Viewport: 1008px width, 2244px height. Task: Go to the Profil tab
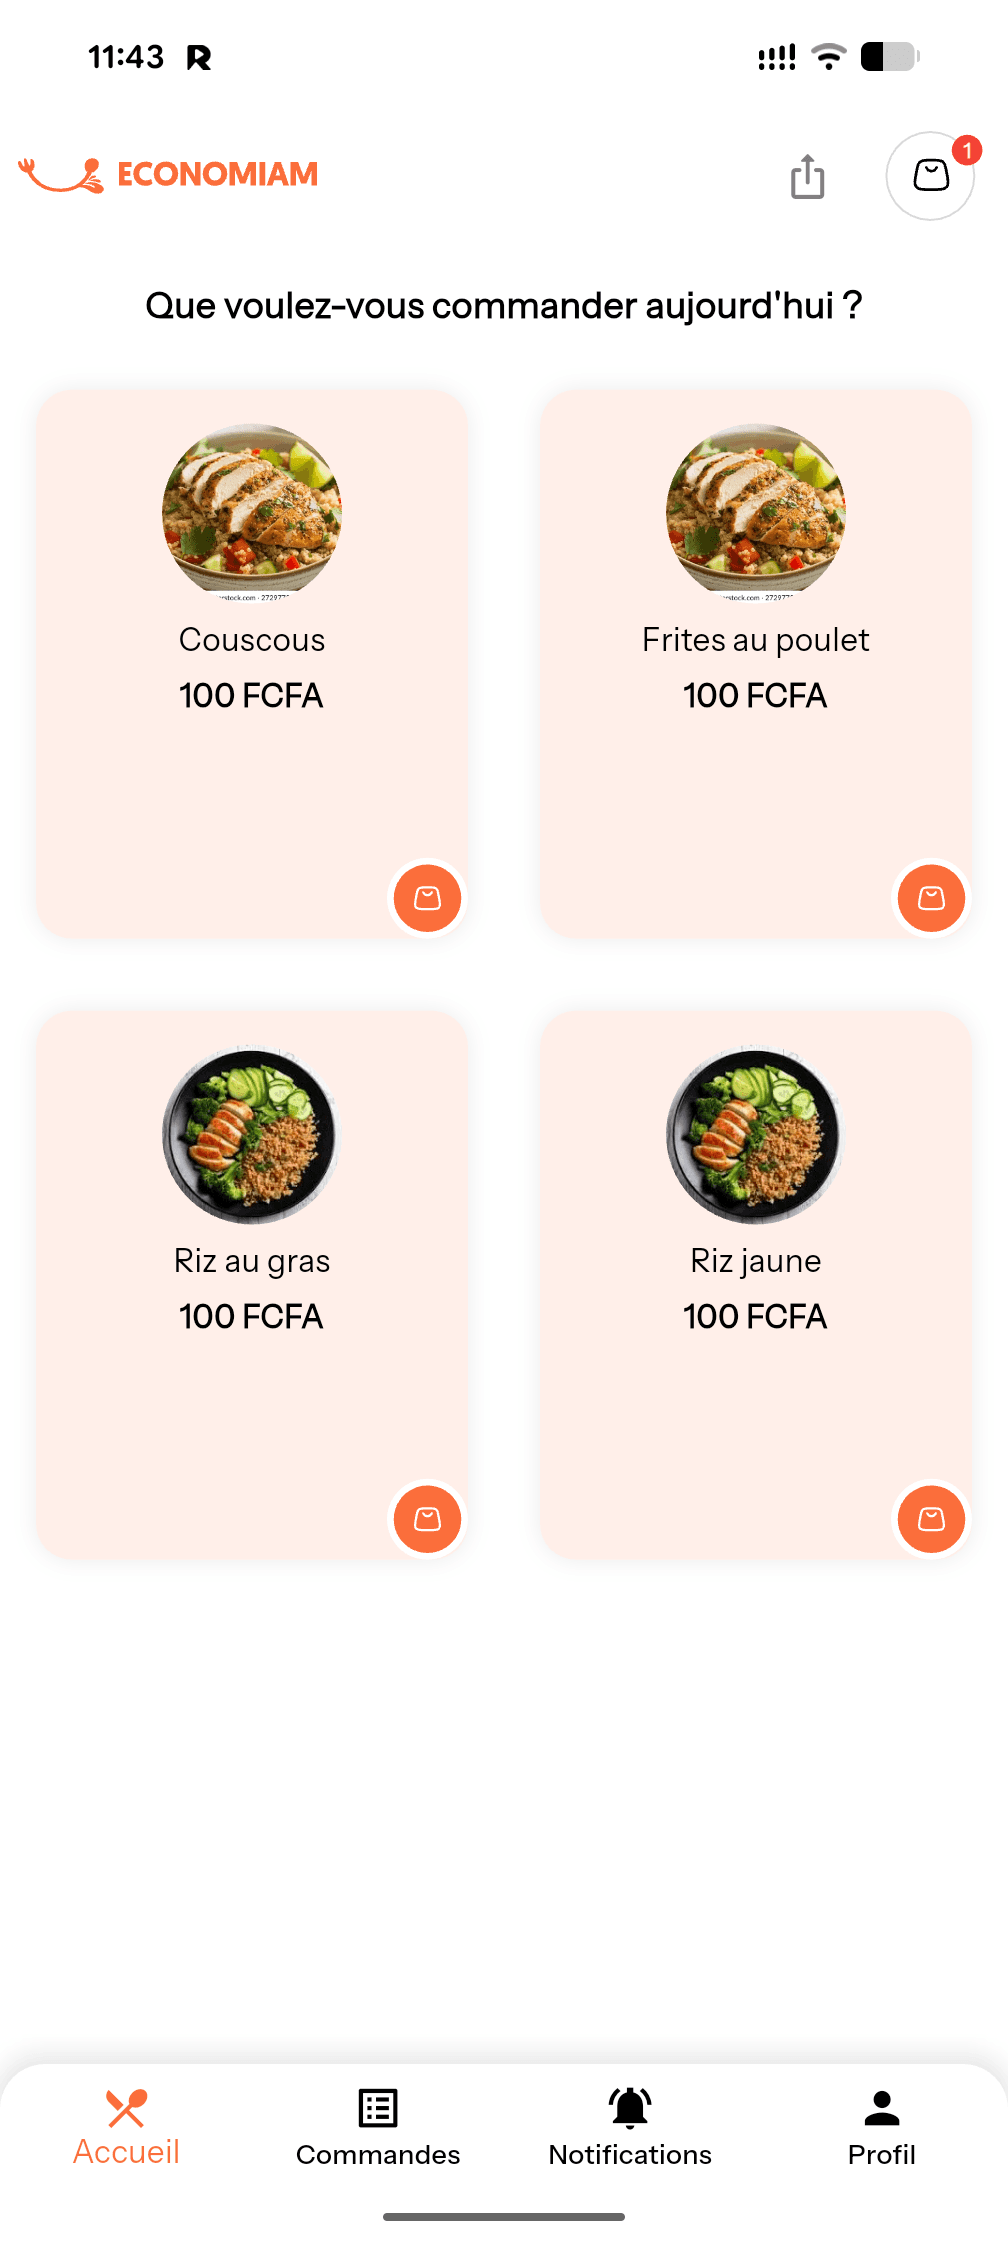coord(882,2128)
